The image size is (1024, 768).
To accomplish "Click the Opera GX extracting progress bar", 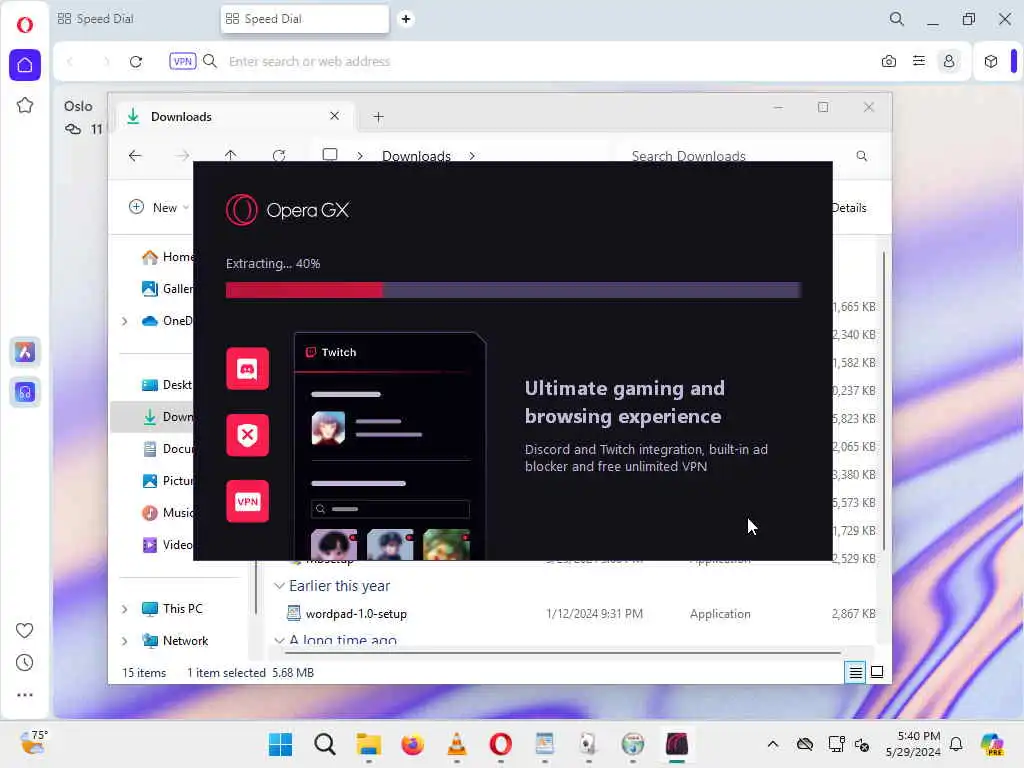I will 513,290.
